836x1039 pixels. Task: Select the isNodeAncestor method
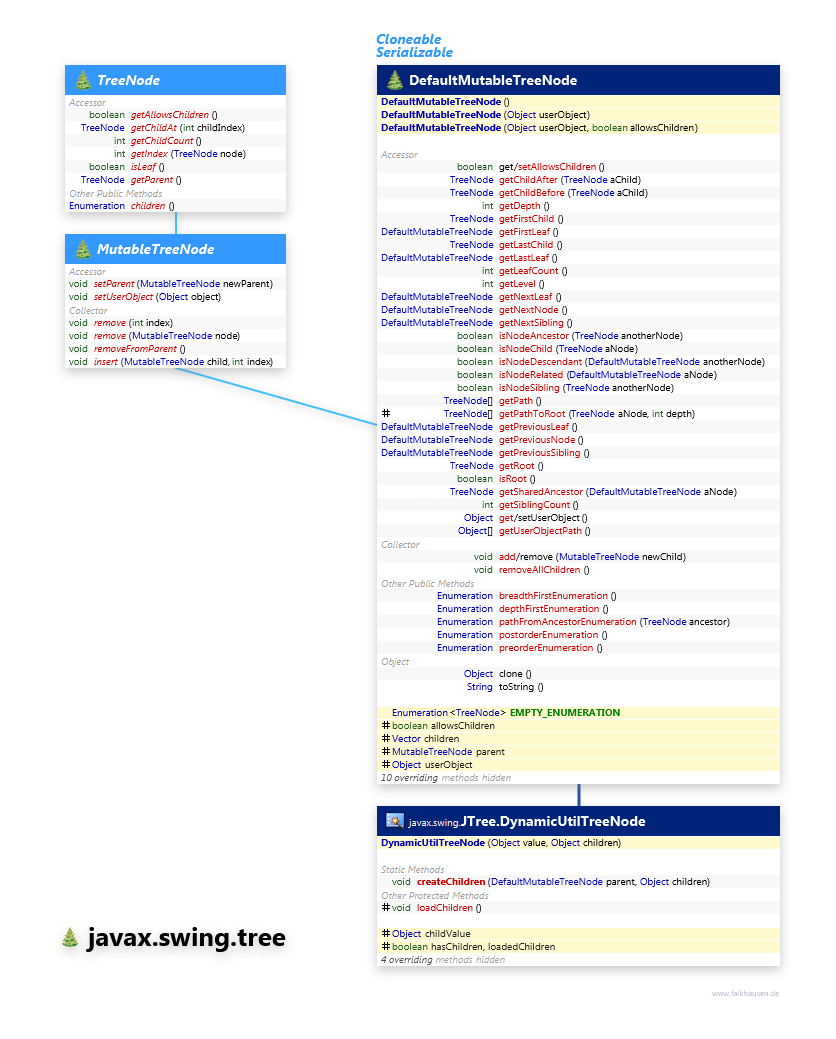click(x=533, y=336)
